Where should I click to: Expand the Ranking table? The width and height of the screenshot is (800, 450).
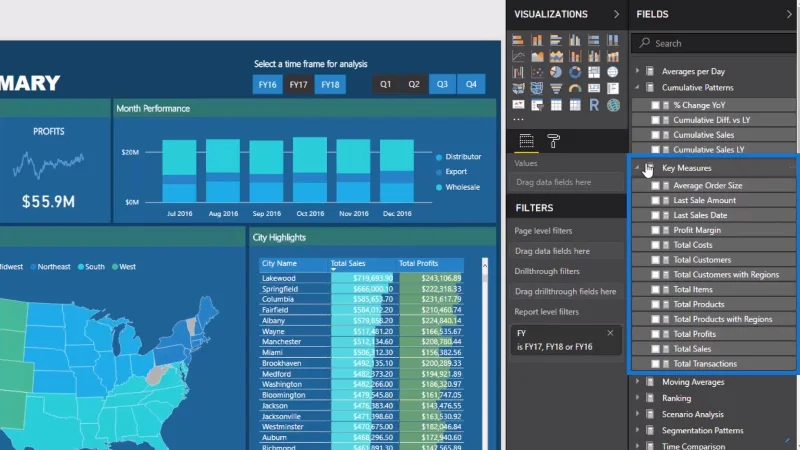tap(637, 397)
